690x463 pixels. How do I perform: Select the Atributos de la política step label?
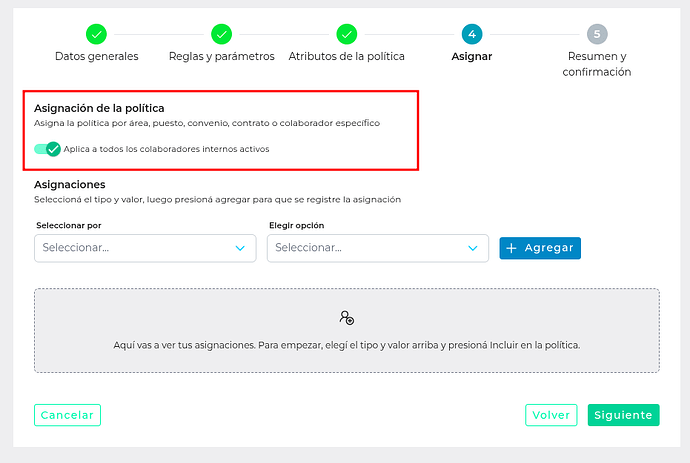pos(346,57)
